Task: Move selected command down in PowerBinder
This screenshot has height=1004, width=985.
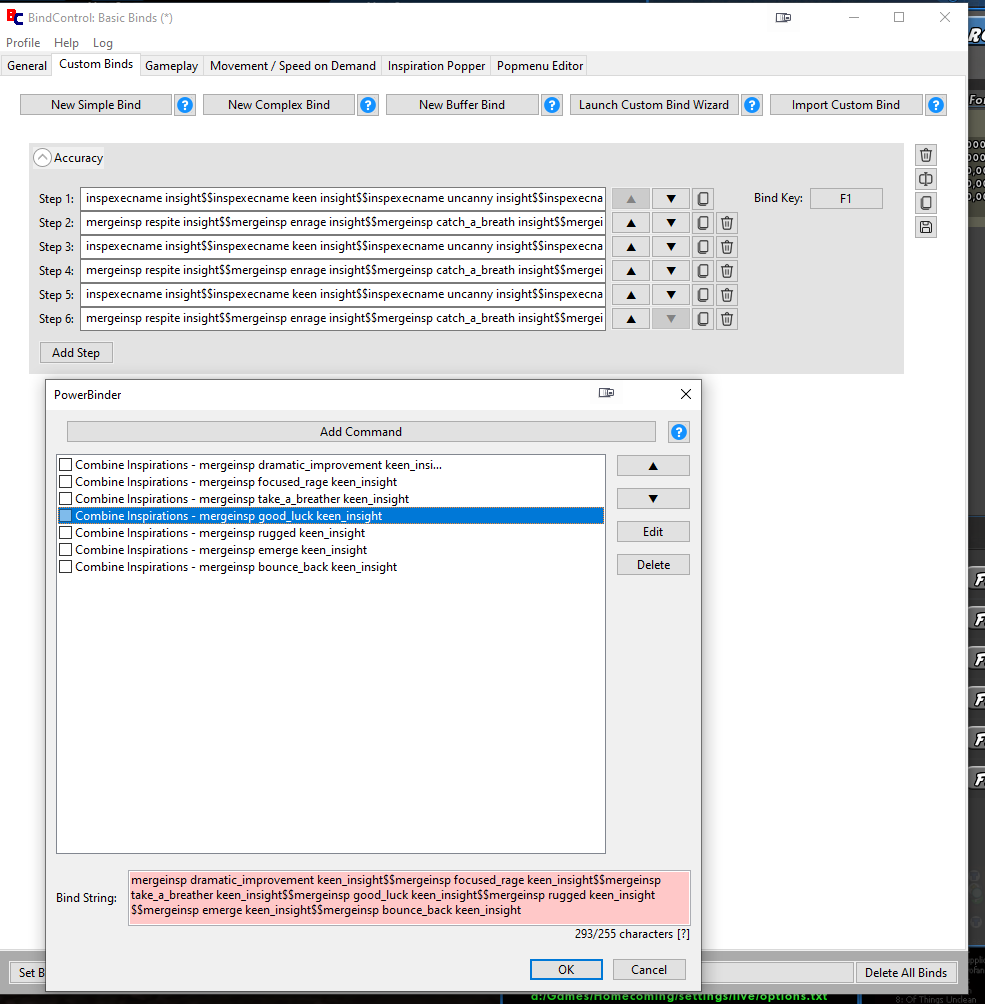Action: click(653, 498)
